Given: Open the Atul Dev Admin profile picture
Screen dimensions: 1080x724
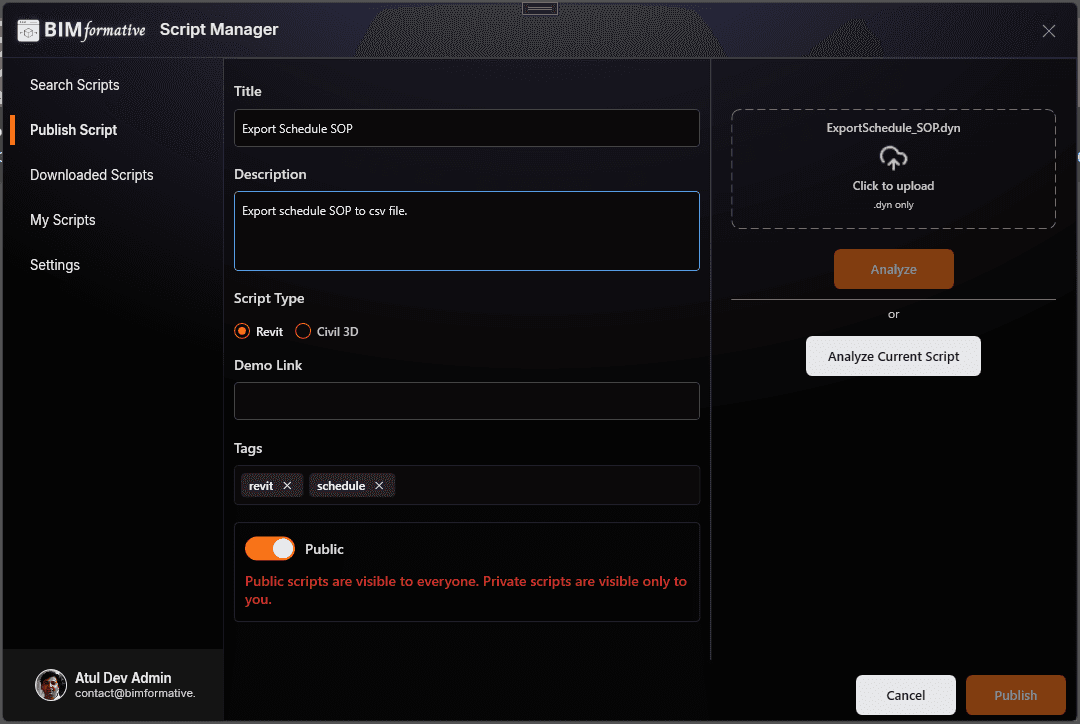Looking at the screenshot, I should [x=50, y=685].
